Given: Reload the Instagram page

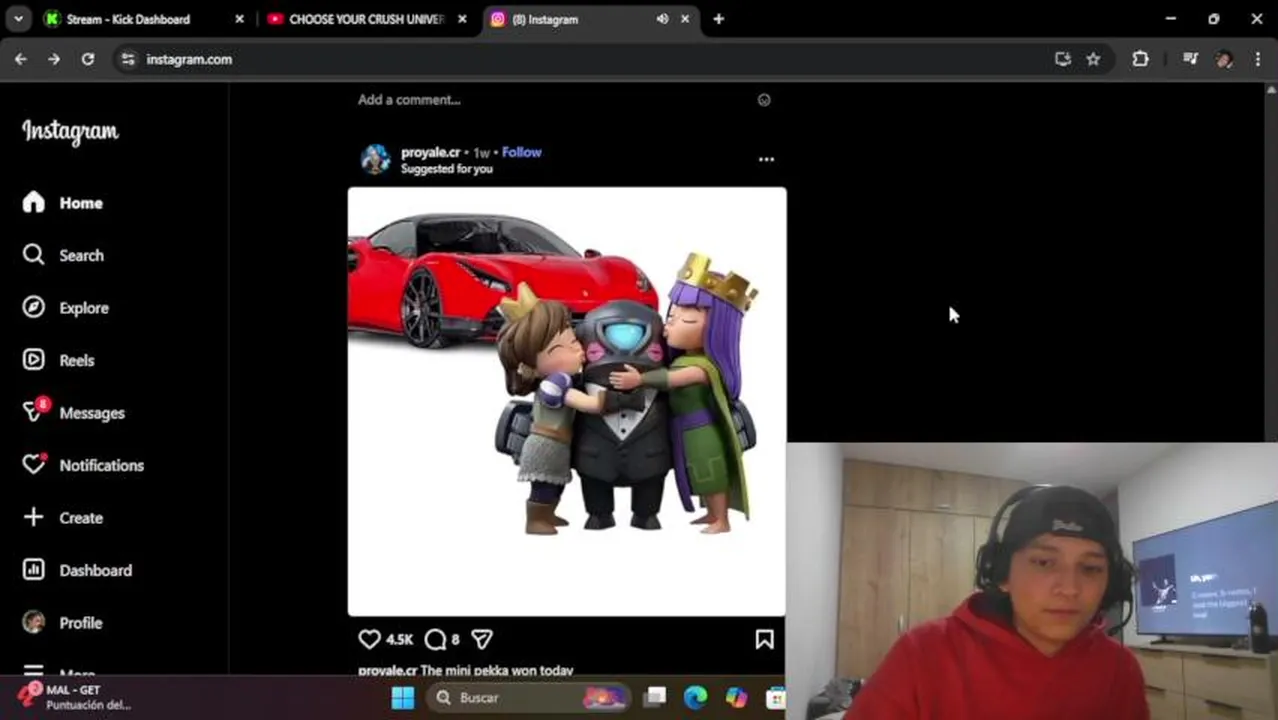Looking at the screenshot, I should [88, 59].
